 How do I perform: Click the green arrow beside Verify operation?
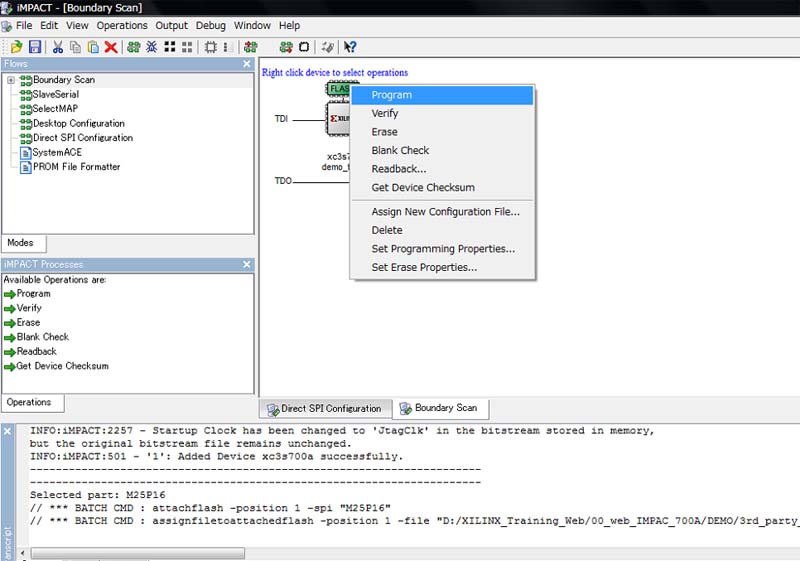(x=9, y=309)
